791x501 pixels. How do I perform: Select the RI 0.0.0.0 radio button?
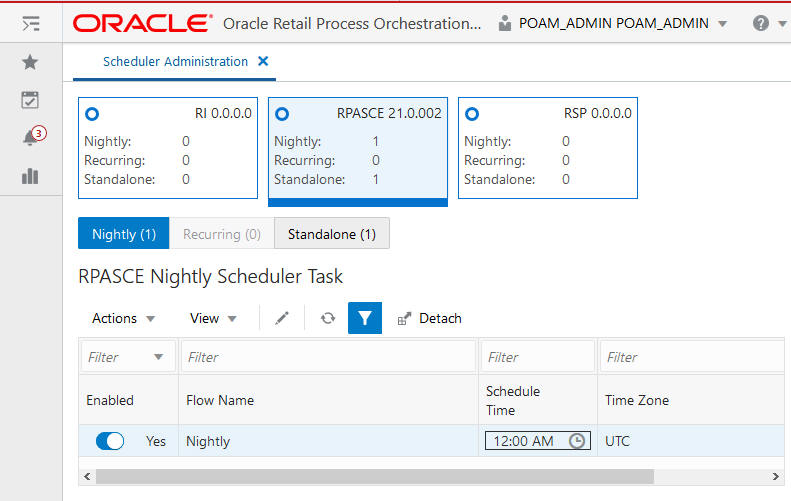point(92,114)
